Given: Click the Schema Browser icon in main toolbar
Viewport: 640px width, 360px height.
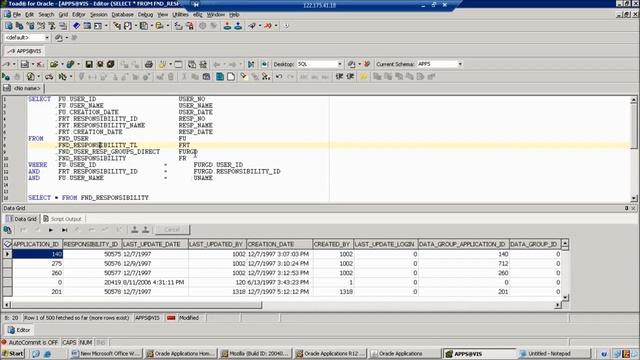Looking at the screenshot, I should pyautogui.click(x=19, y=26).
